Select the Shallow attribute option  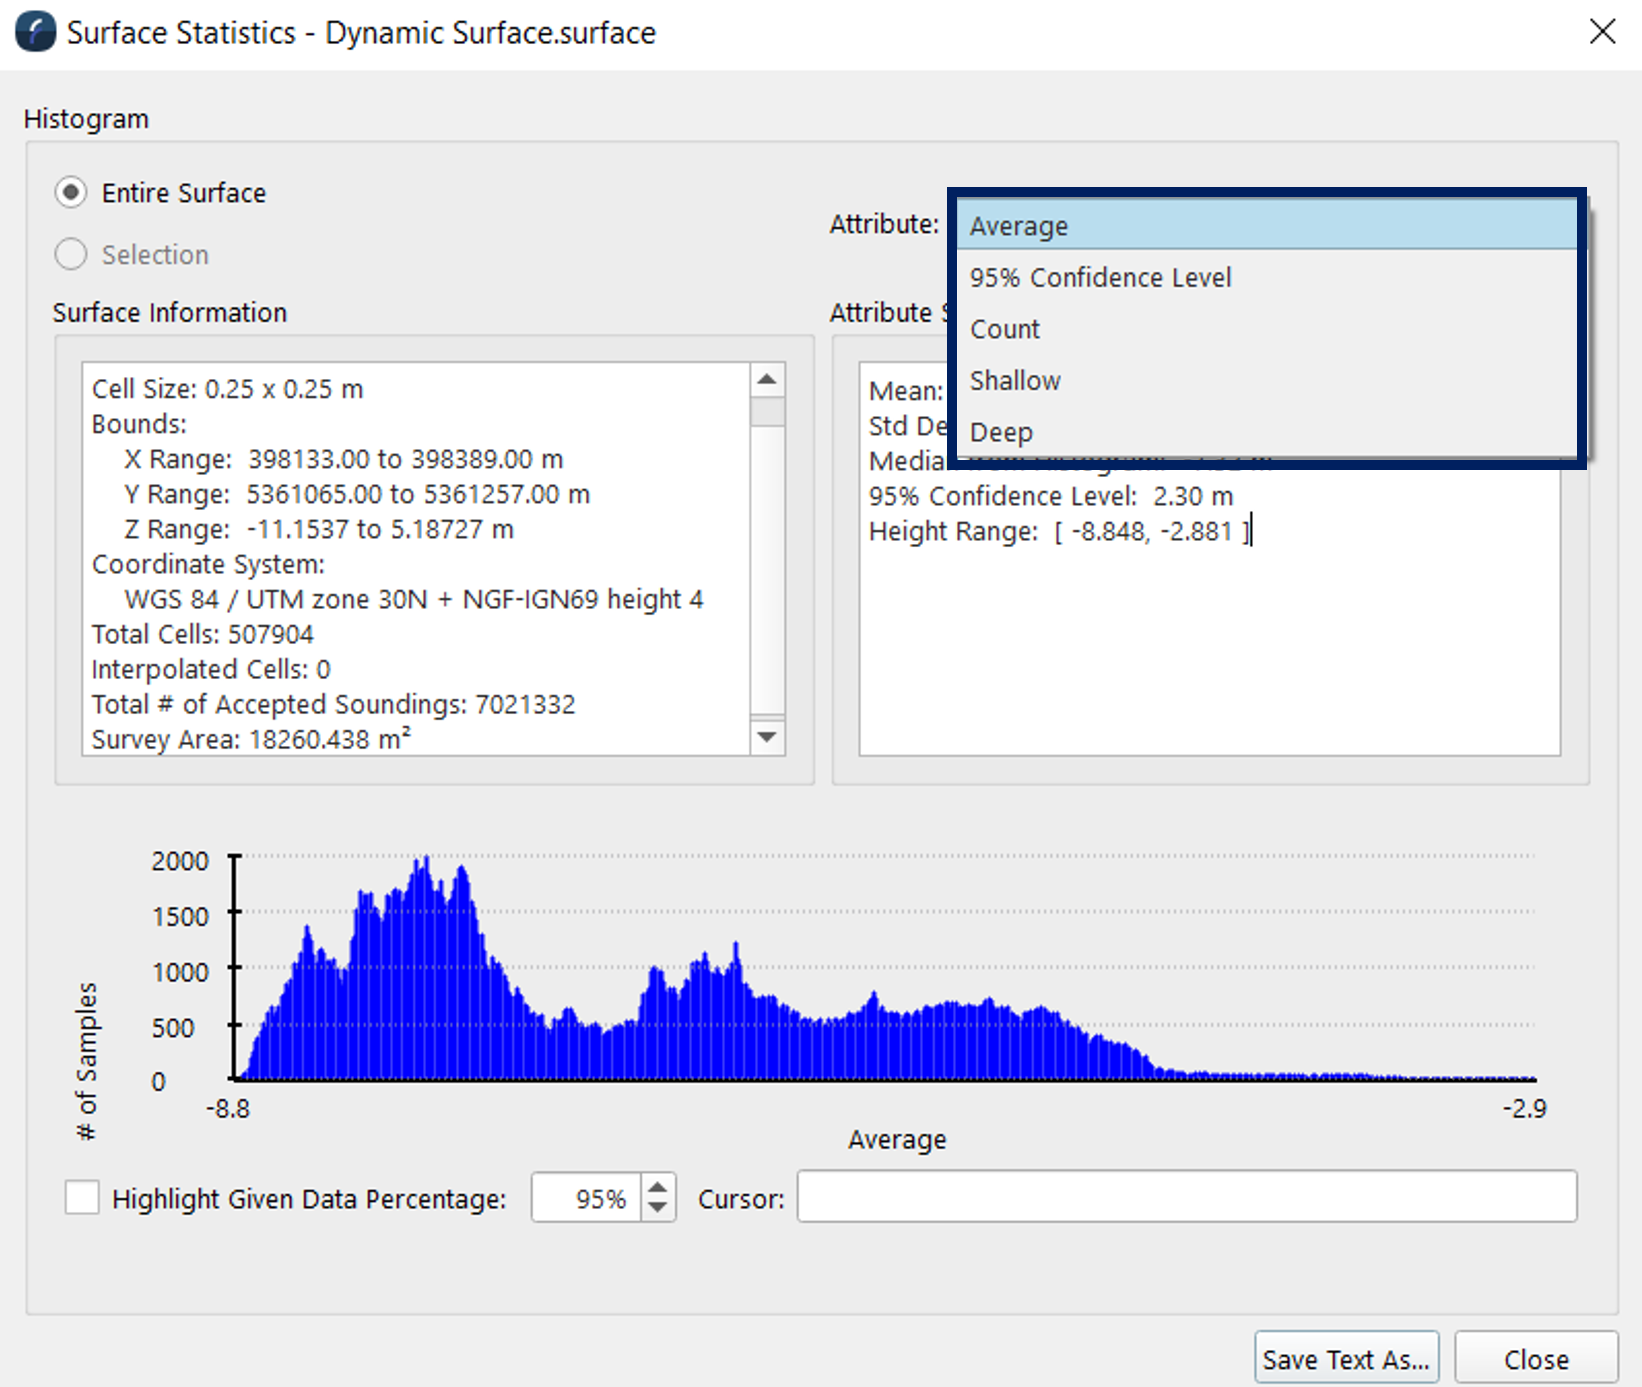(x=1267, y=381)
